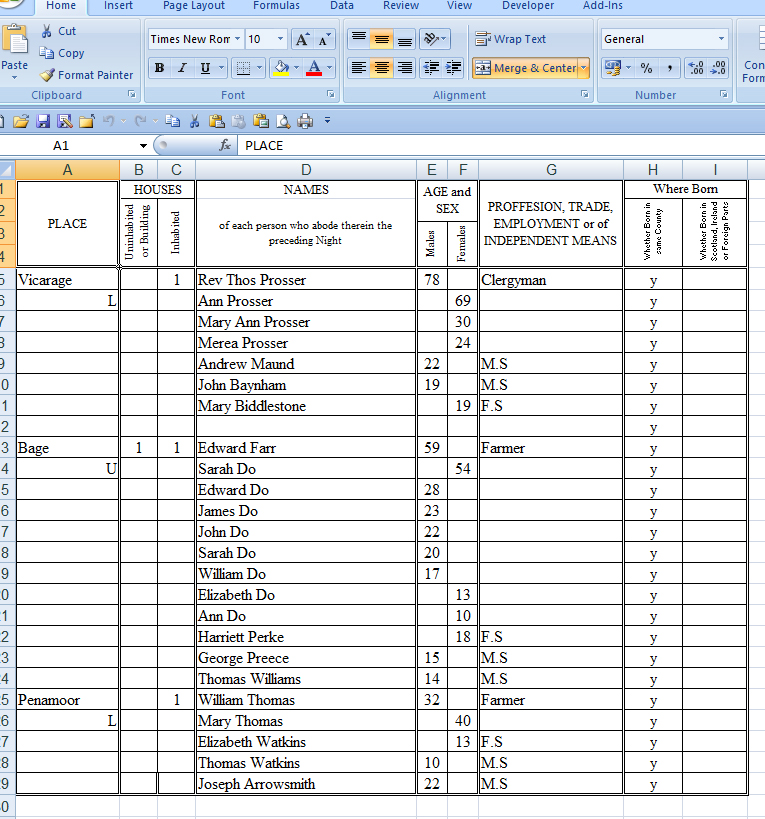Click the Merge & Center button
Viewport: 765px width, 819px height.
coord(525,68)
